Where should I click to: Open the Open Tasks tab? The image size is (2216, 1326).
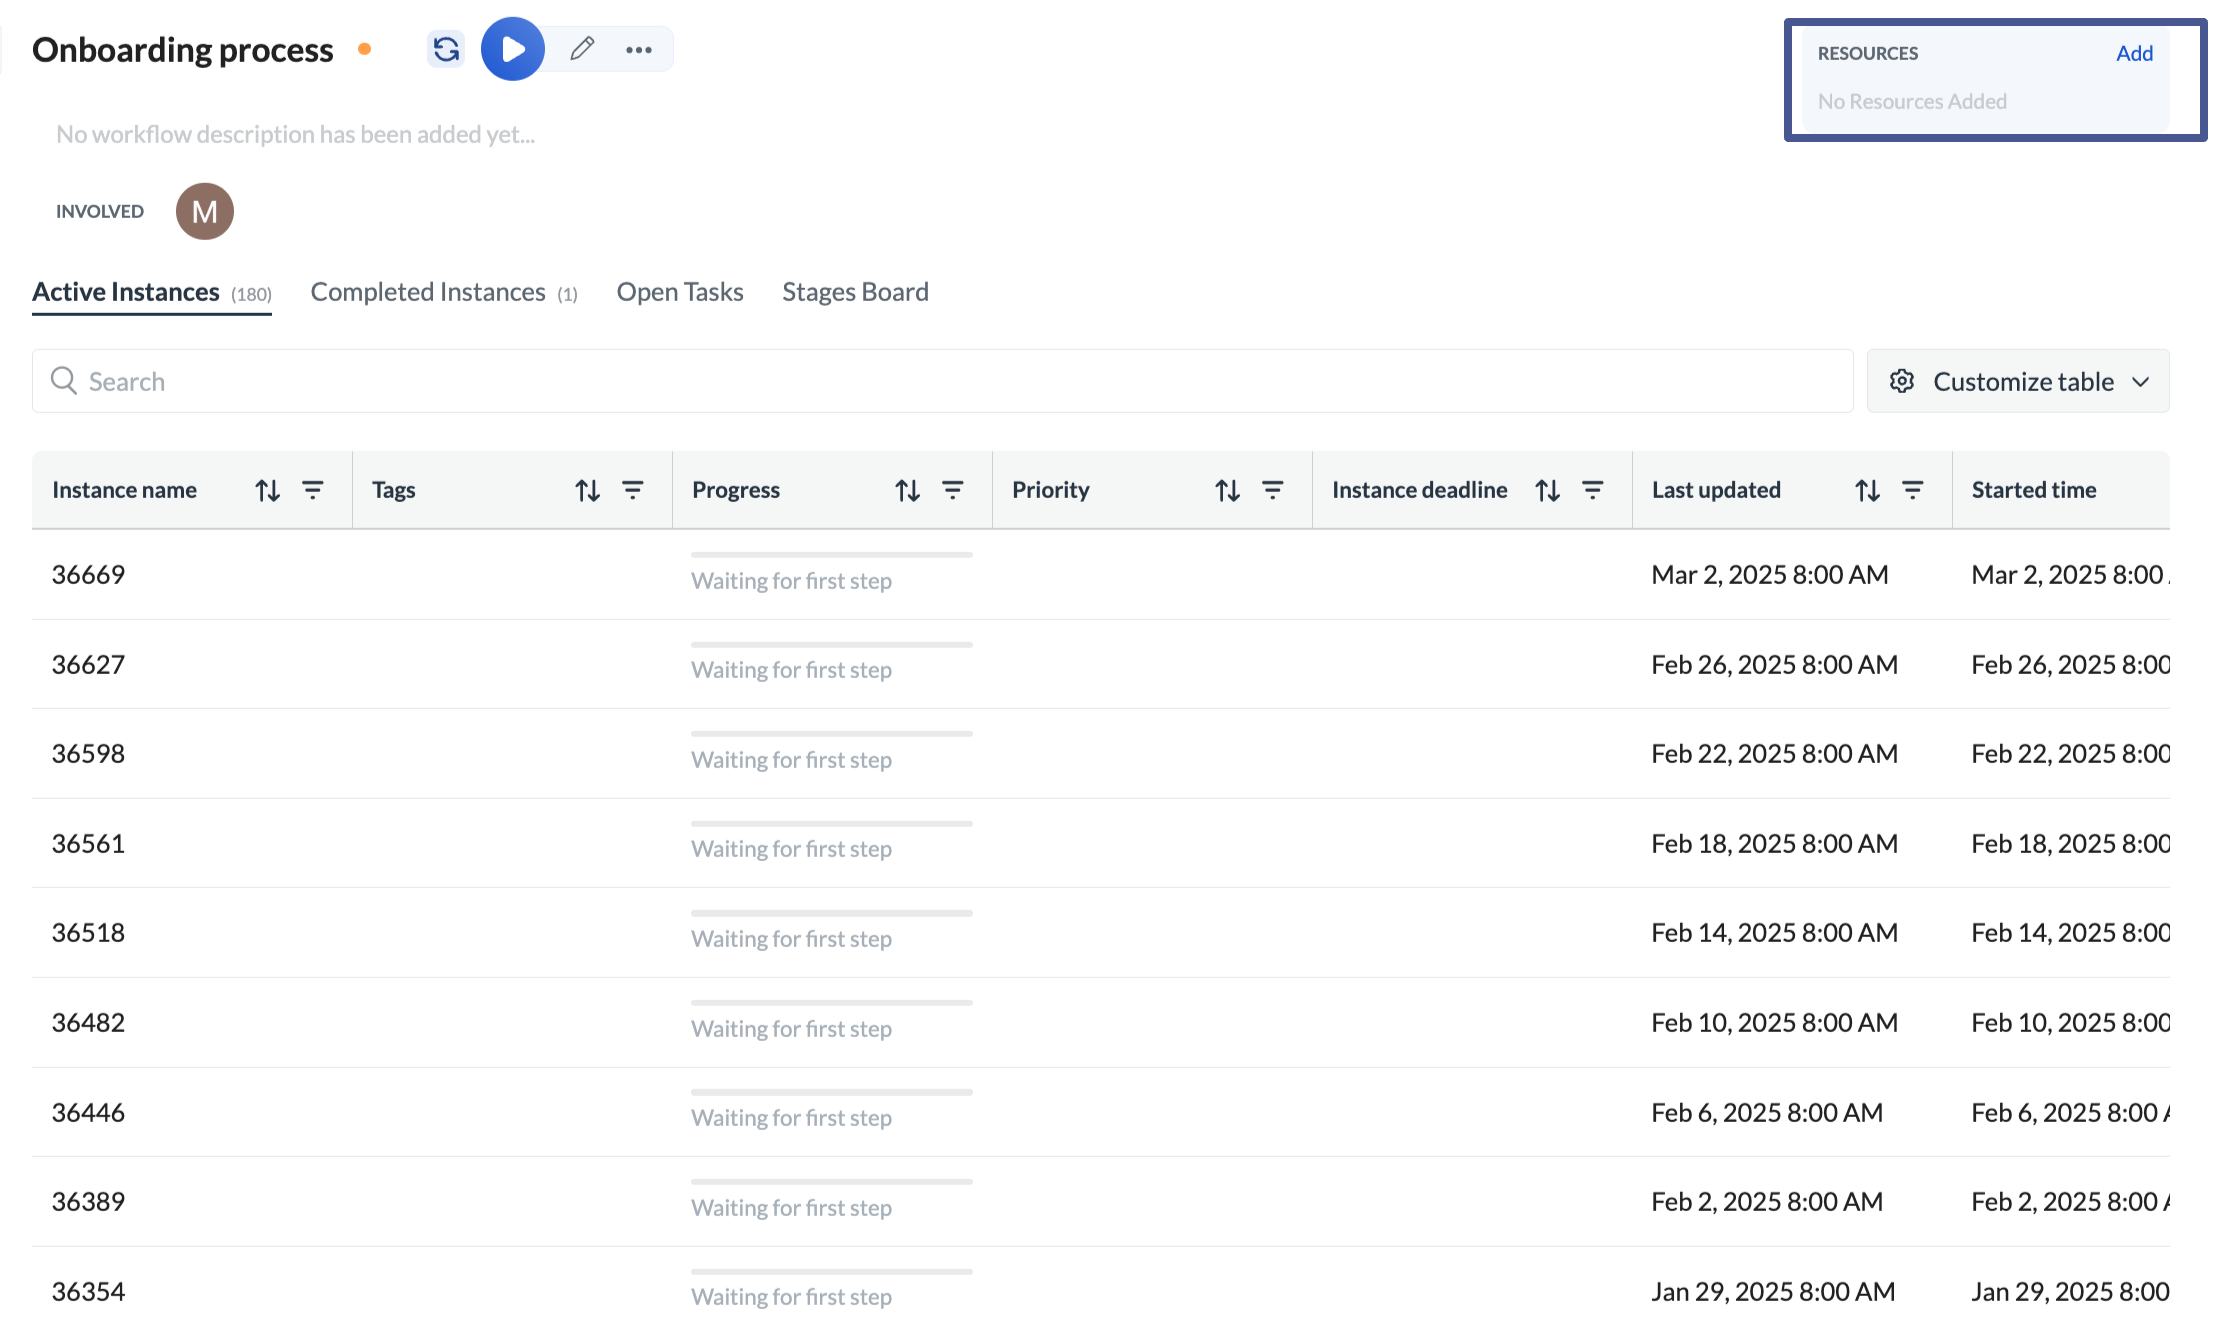(680, 292)
